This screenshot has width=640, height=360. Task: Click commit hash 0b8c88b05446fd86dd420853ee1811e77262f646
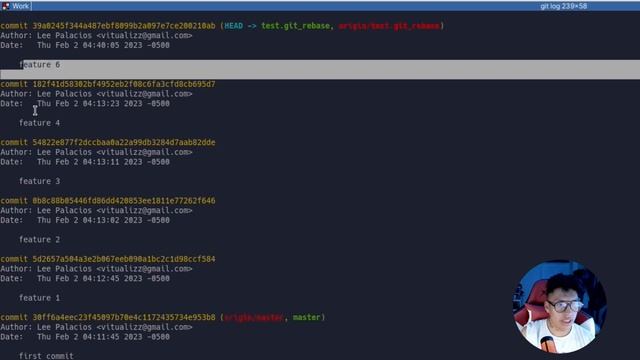(124, 201)
